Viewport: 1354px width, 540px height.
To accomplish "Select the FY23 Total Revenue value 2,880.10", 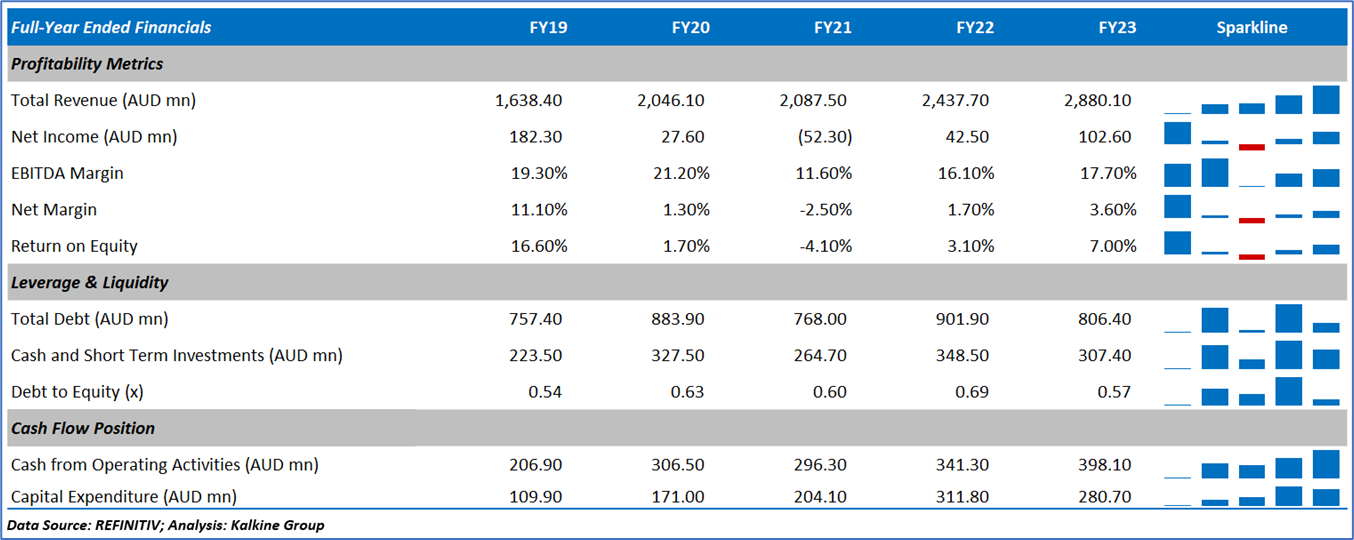I will click(x=1099, y=101).
